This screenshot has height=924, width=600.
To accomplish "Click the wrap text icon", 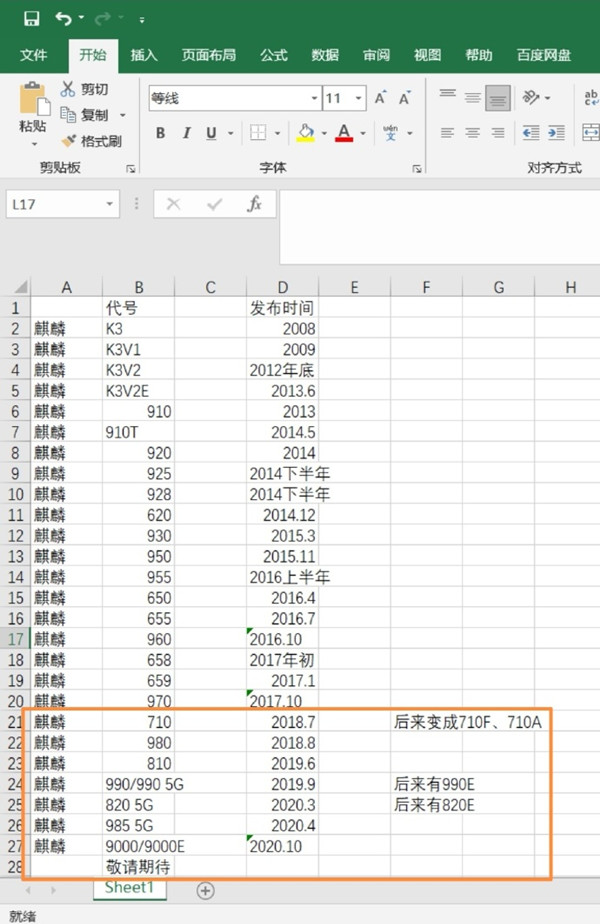I will (x=591, y=97).
